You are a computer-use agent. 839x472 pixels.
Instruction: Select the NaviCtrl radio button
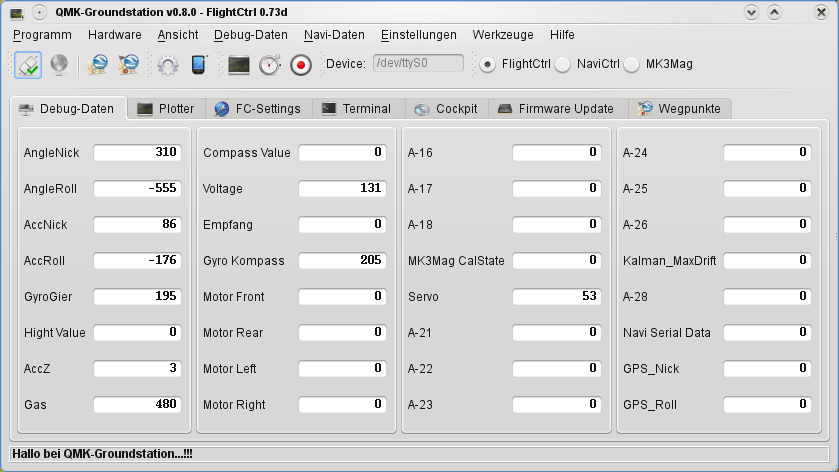(563, 64)
